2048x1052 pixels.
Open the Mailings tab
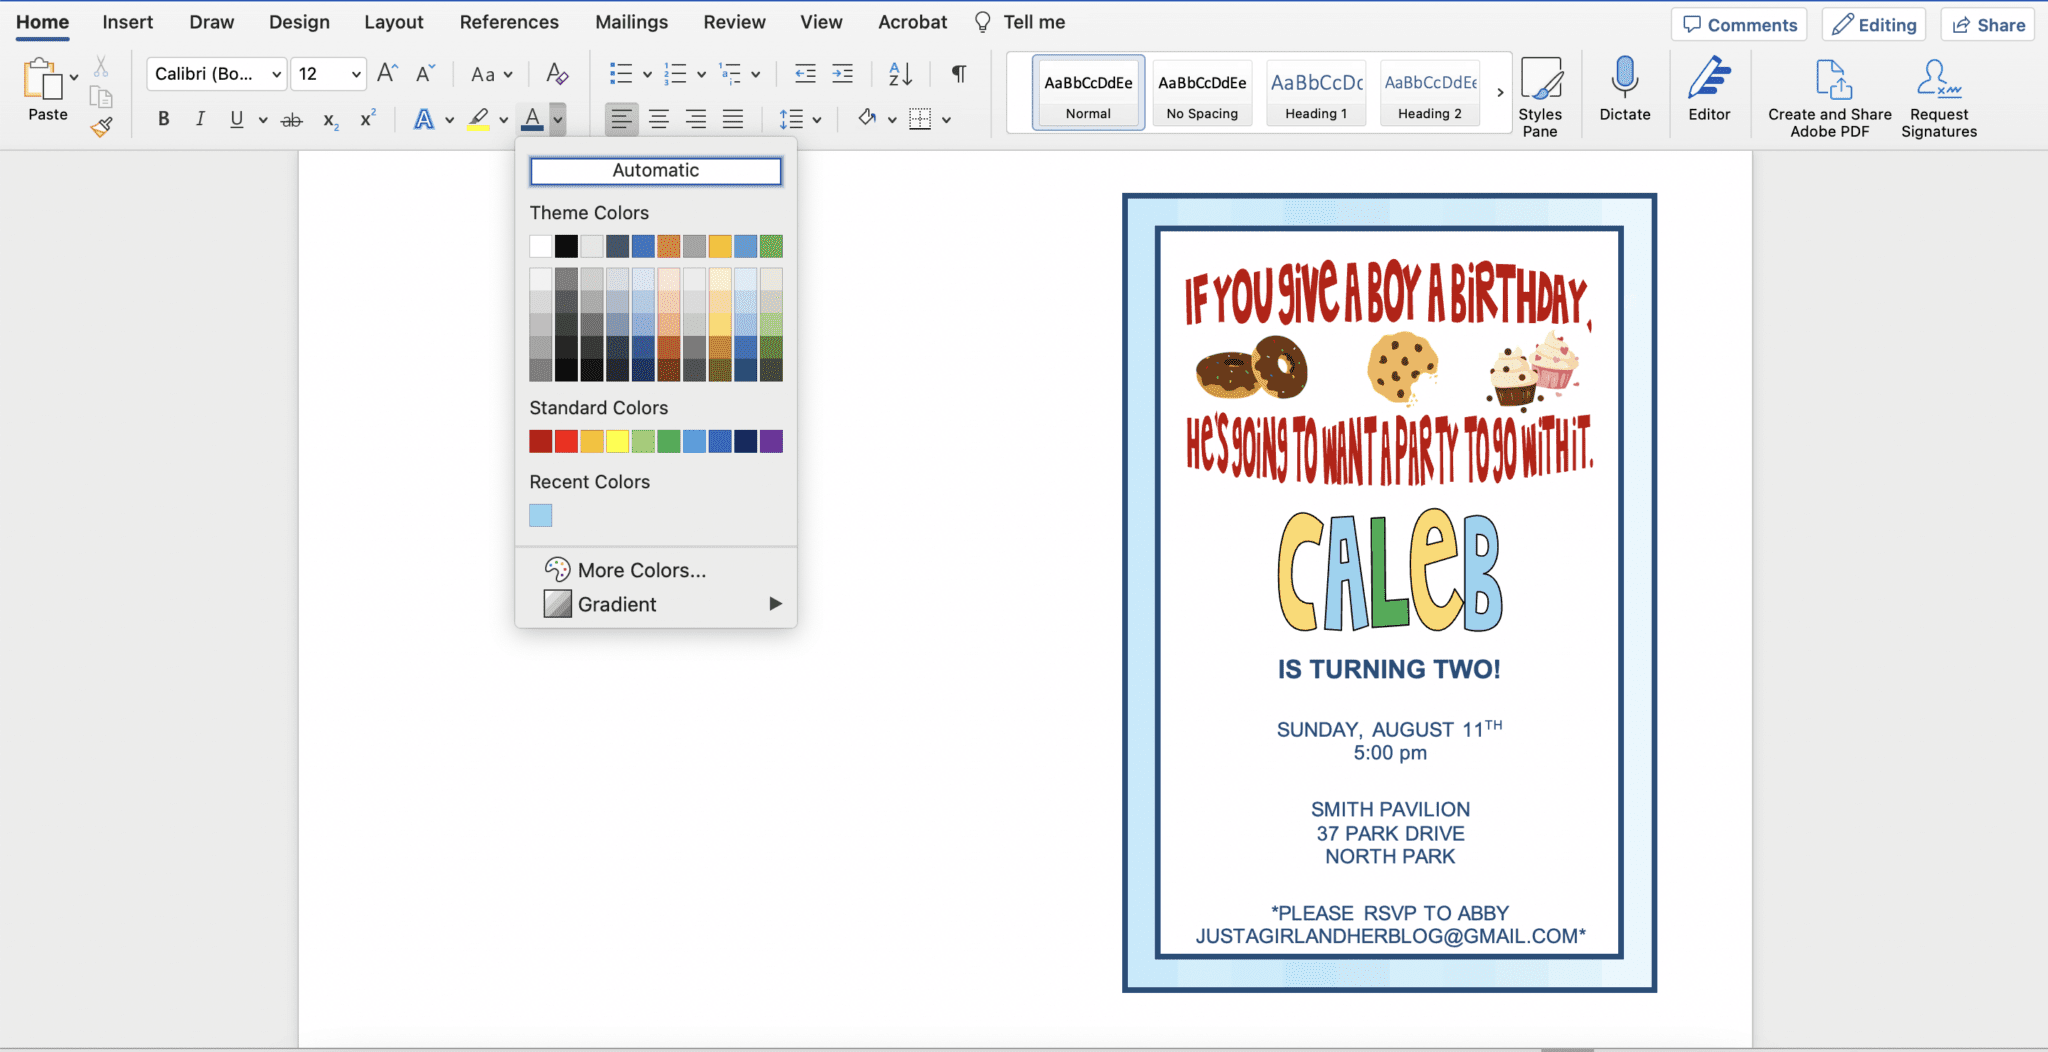(631, 22)
